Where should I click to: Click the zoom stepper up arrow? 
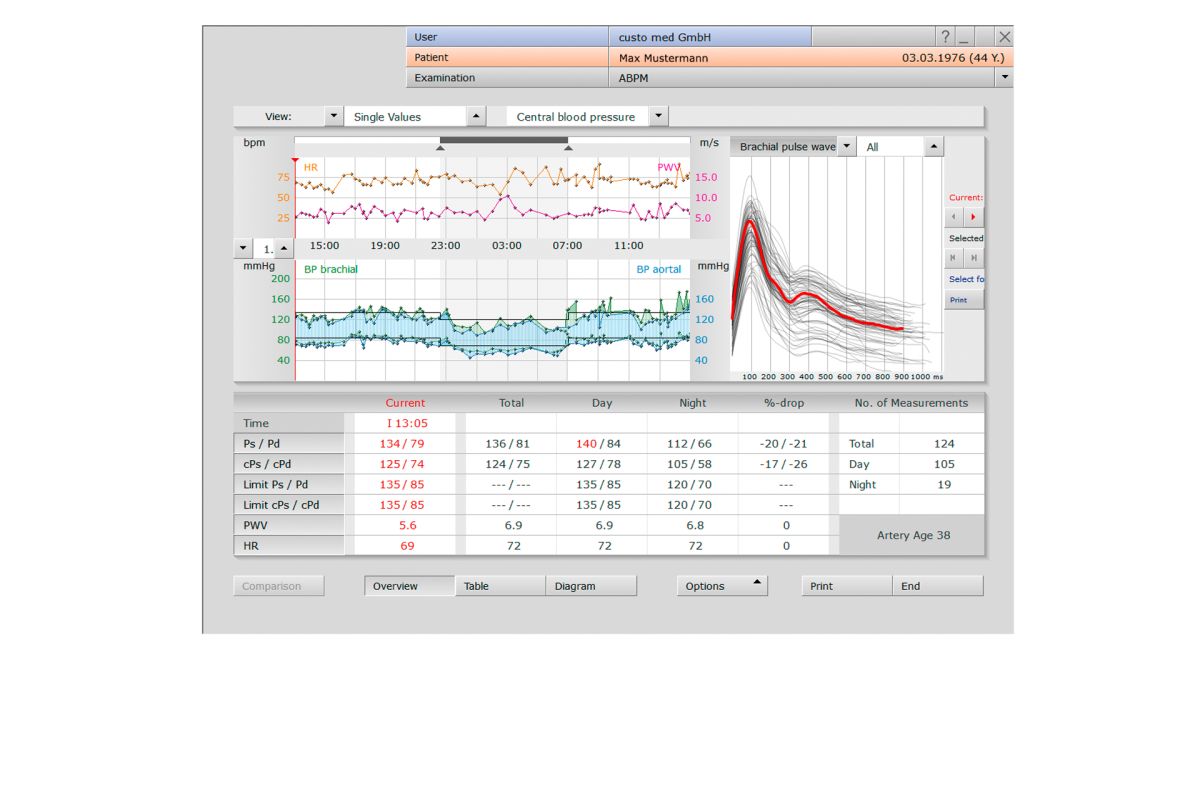pos(284,248)
